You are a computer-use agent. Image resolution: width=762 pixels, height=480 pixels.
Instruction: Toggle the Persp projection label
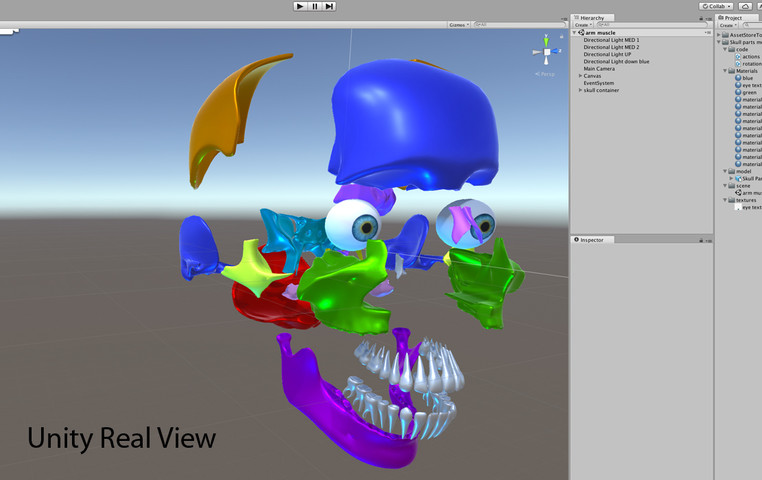click(545, 74)
